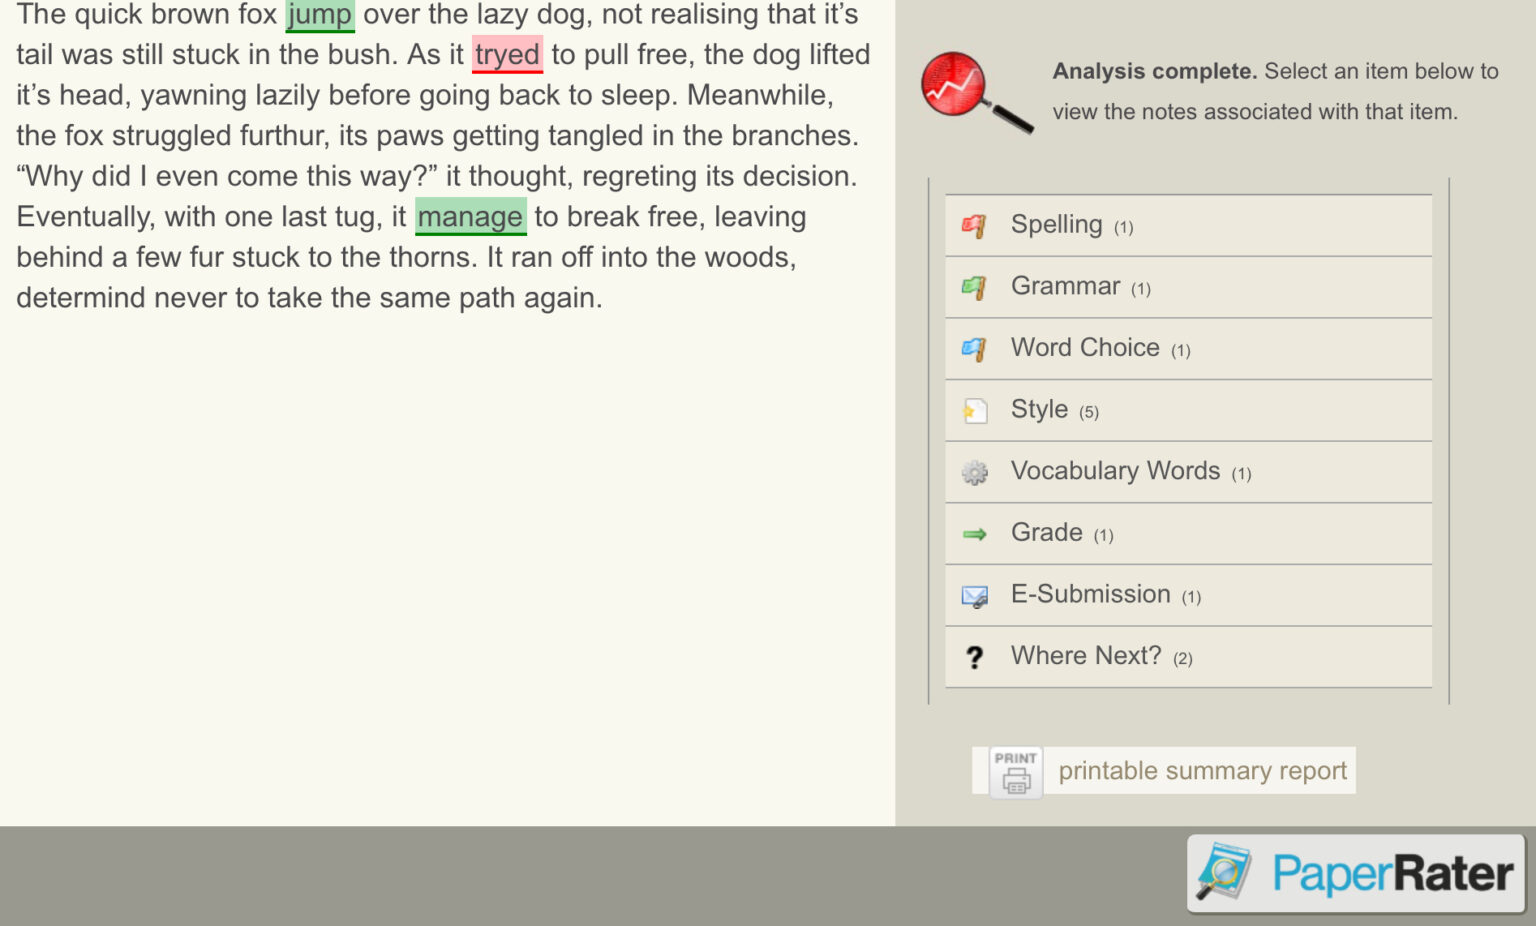The width and height of the screenshot is (1536, 926).
Task: Click the starred document Style icon
Action: point(974,409)
